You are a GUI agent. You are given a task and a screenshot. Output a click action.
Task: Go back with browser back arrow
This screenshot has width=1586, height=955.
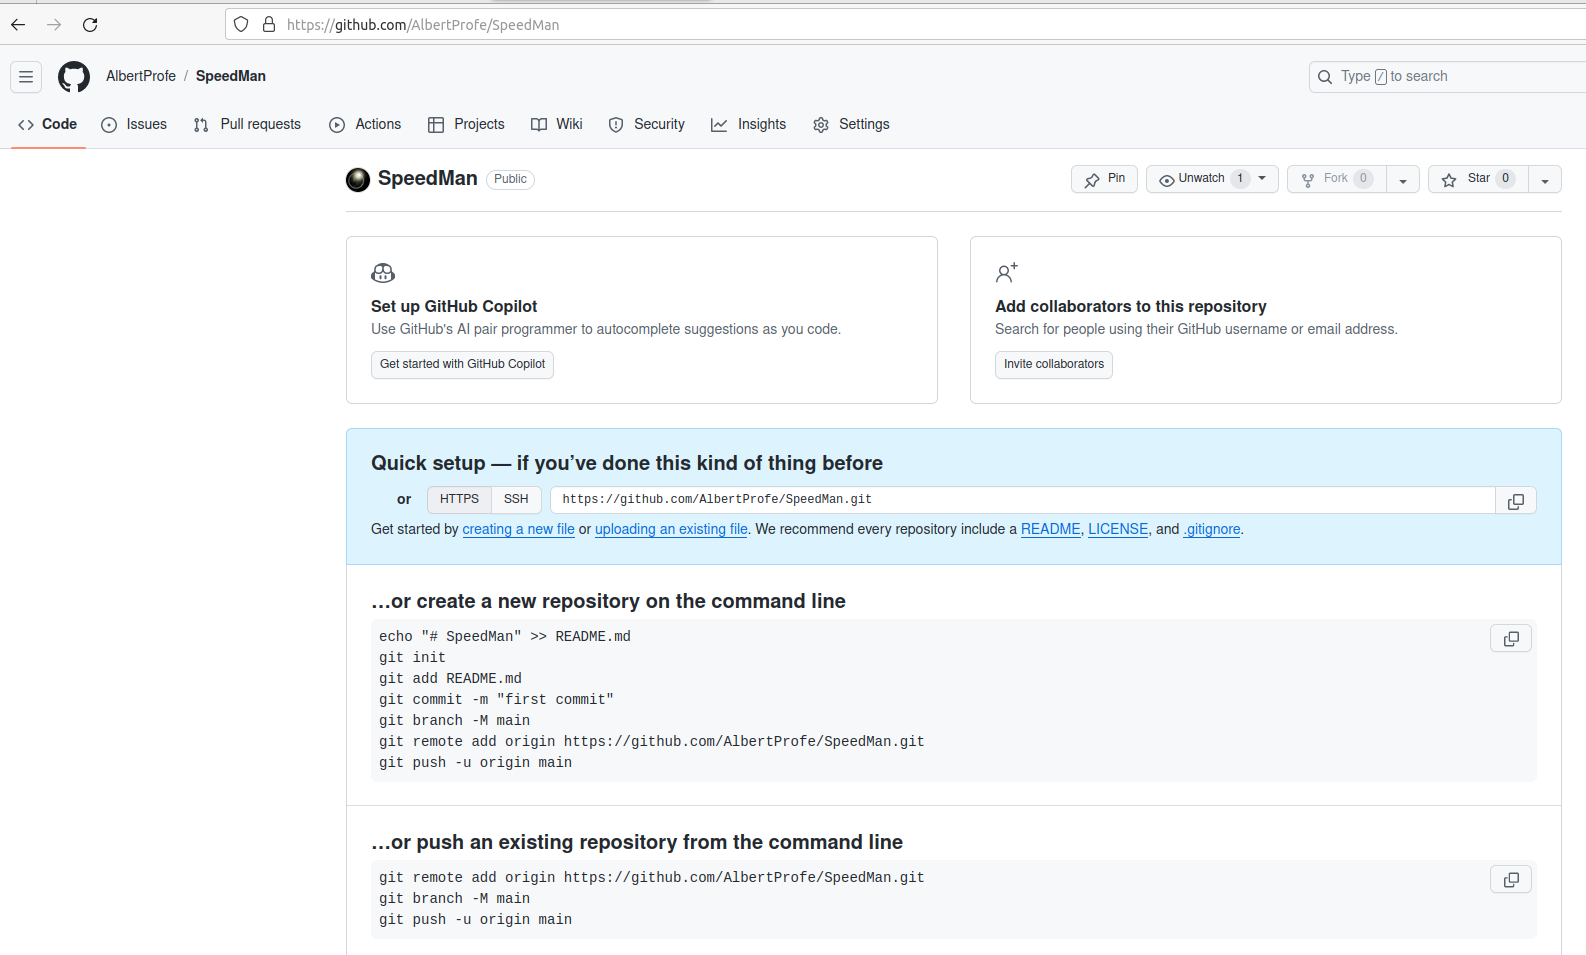point(18,25)
